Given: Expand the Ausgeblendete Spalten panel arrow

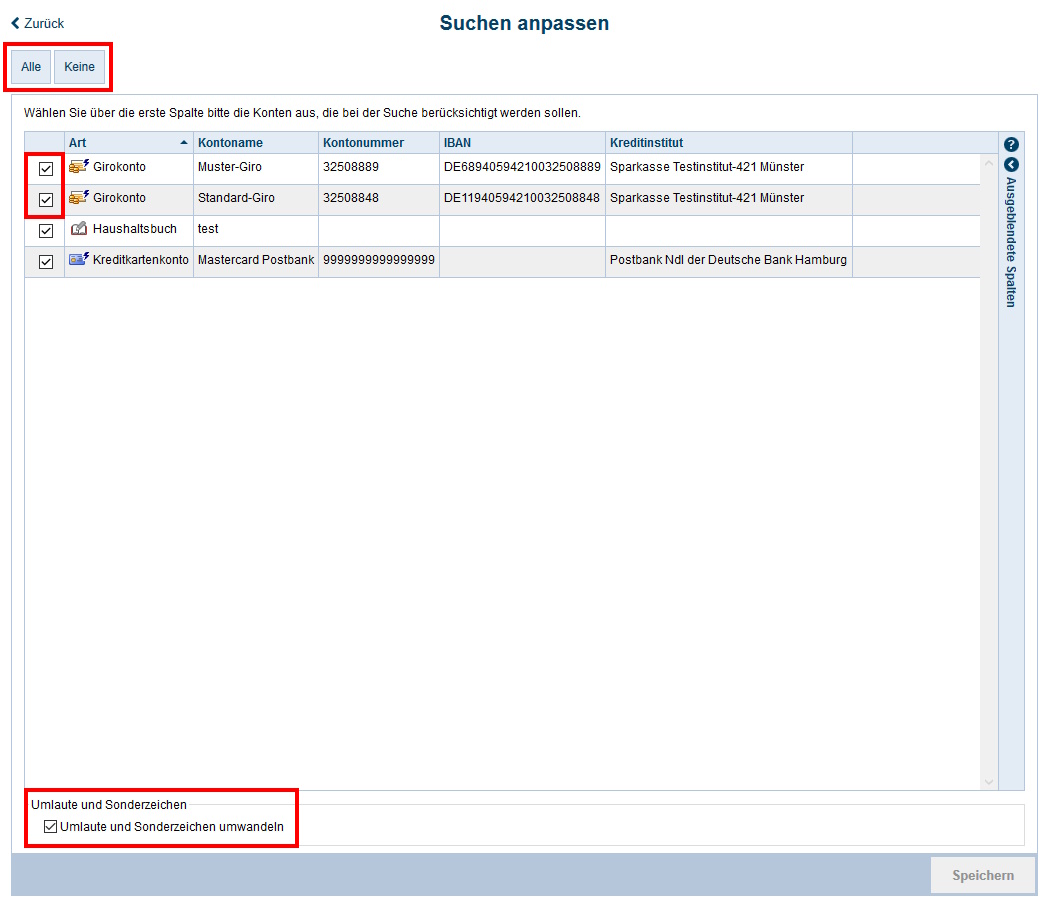Looking at the screenshot, I should point(1011,164).
